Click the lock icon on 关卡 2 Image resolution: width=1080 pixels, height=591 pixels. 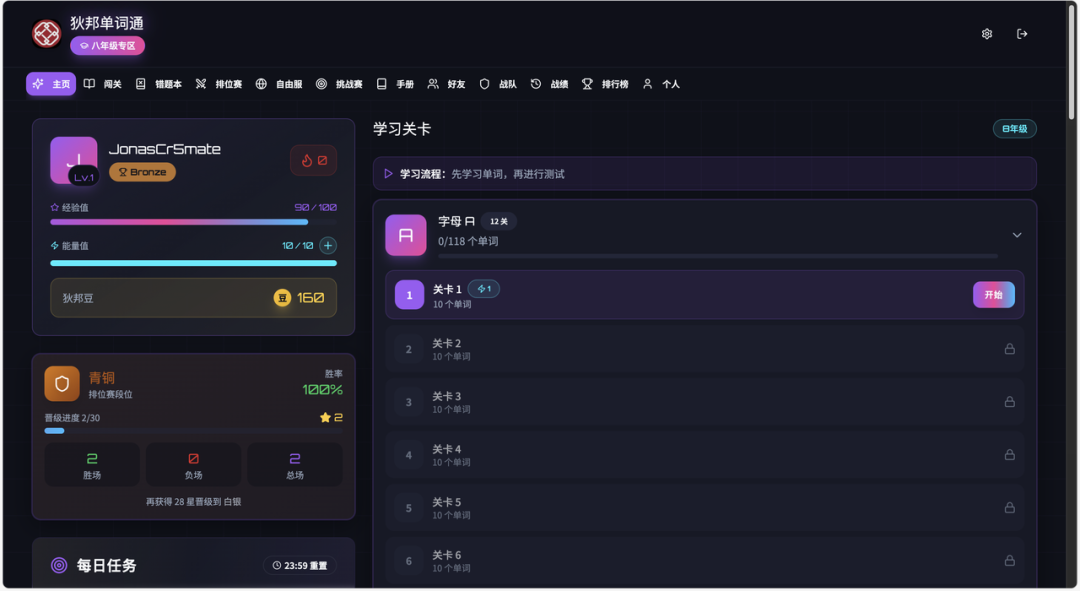(x=1009, y=349)
